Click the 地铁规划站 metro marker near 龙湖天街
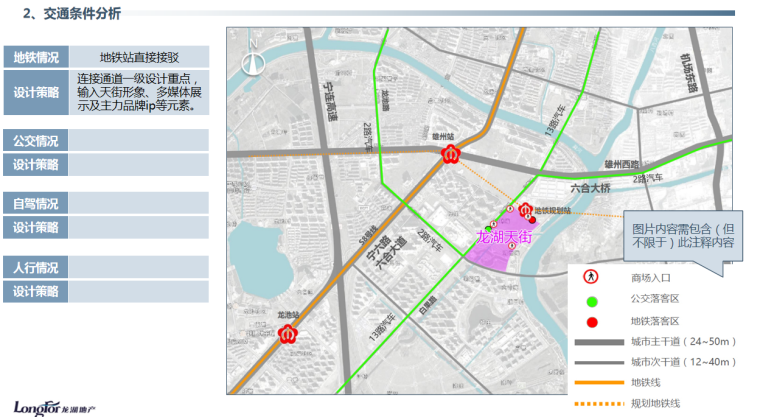The height and width of the screenshot is (417, 760). click(x=518, y=217)
